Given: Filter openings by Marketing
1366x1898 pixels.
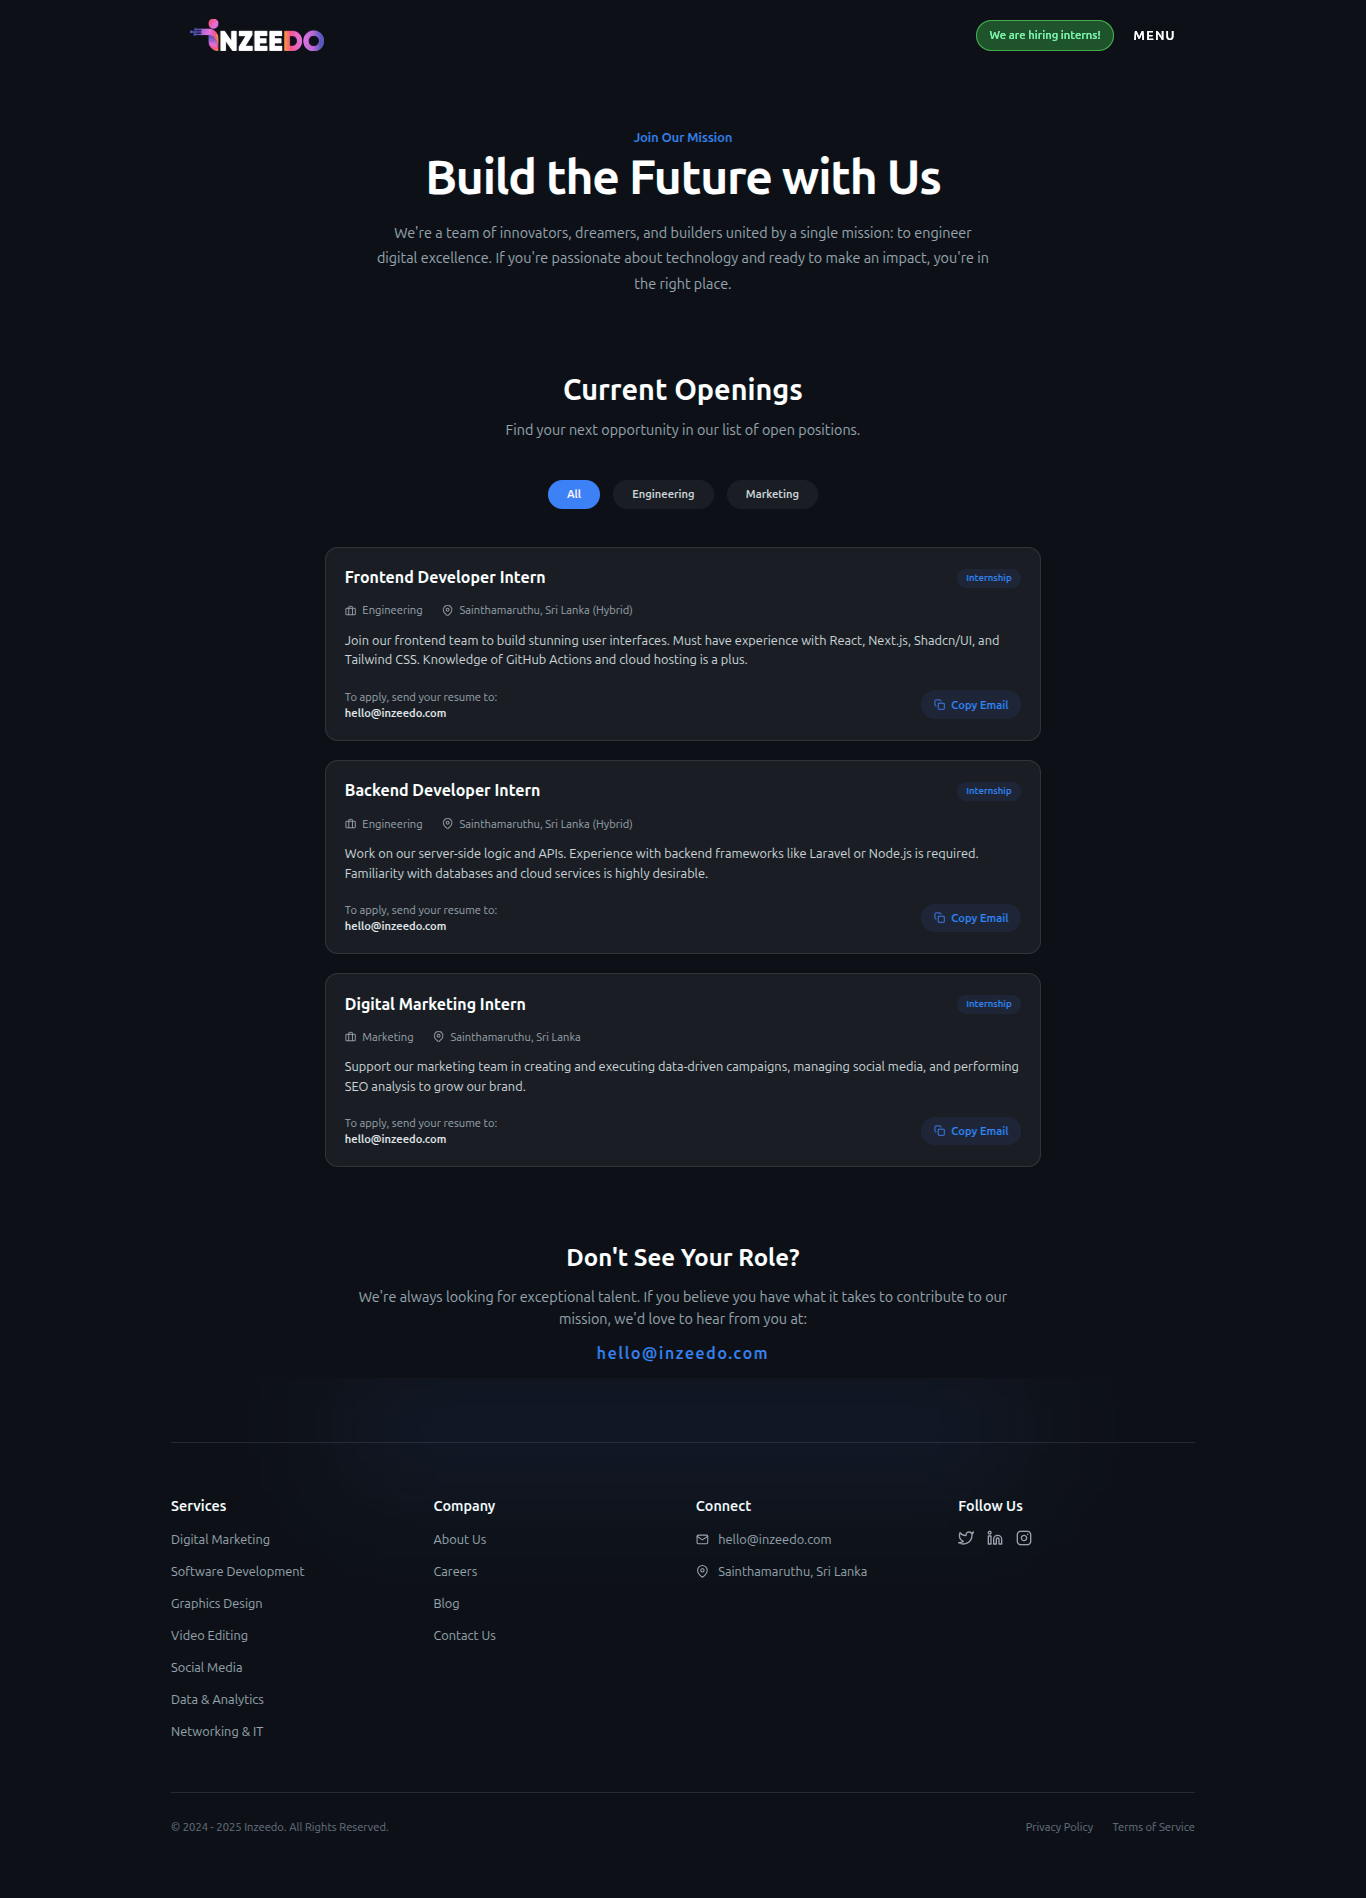Looking at the screenshot, I should [772, 494].
